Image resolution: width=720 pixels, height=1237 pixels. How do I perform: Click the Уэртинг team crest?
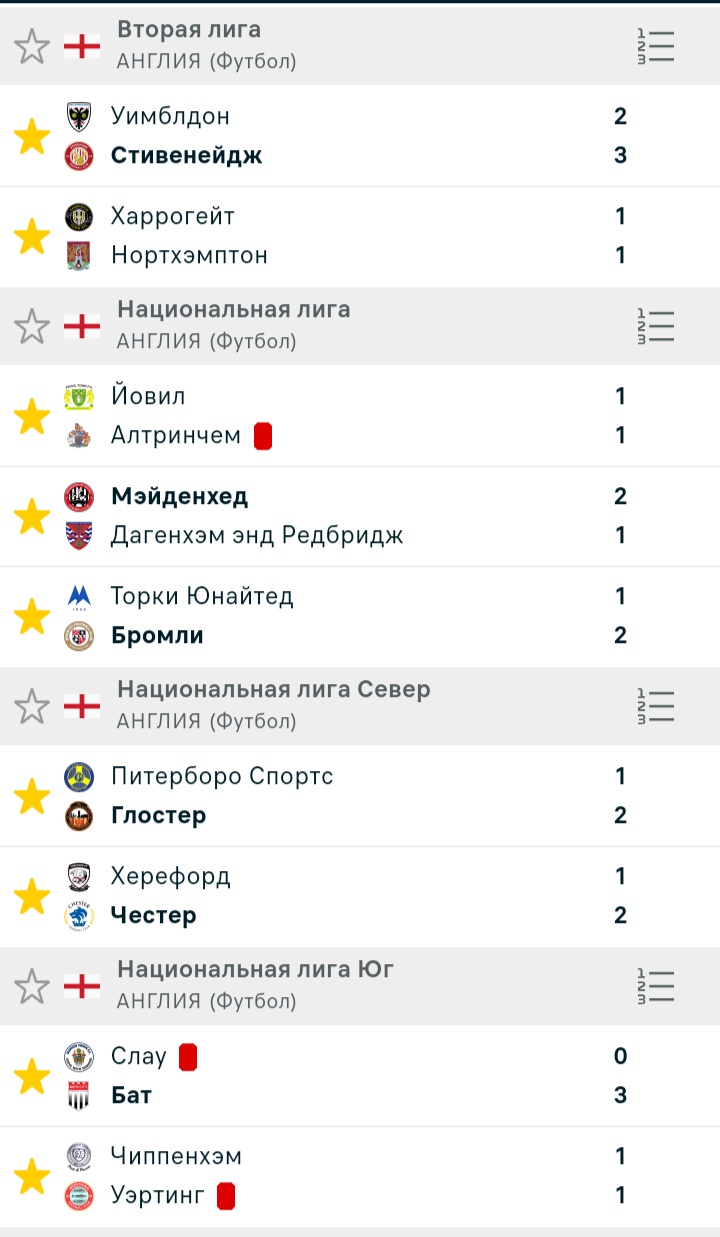[x=79, y=1195]
